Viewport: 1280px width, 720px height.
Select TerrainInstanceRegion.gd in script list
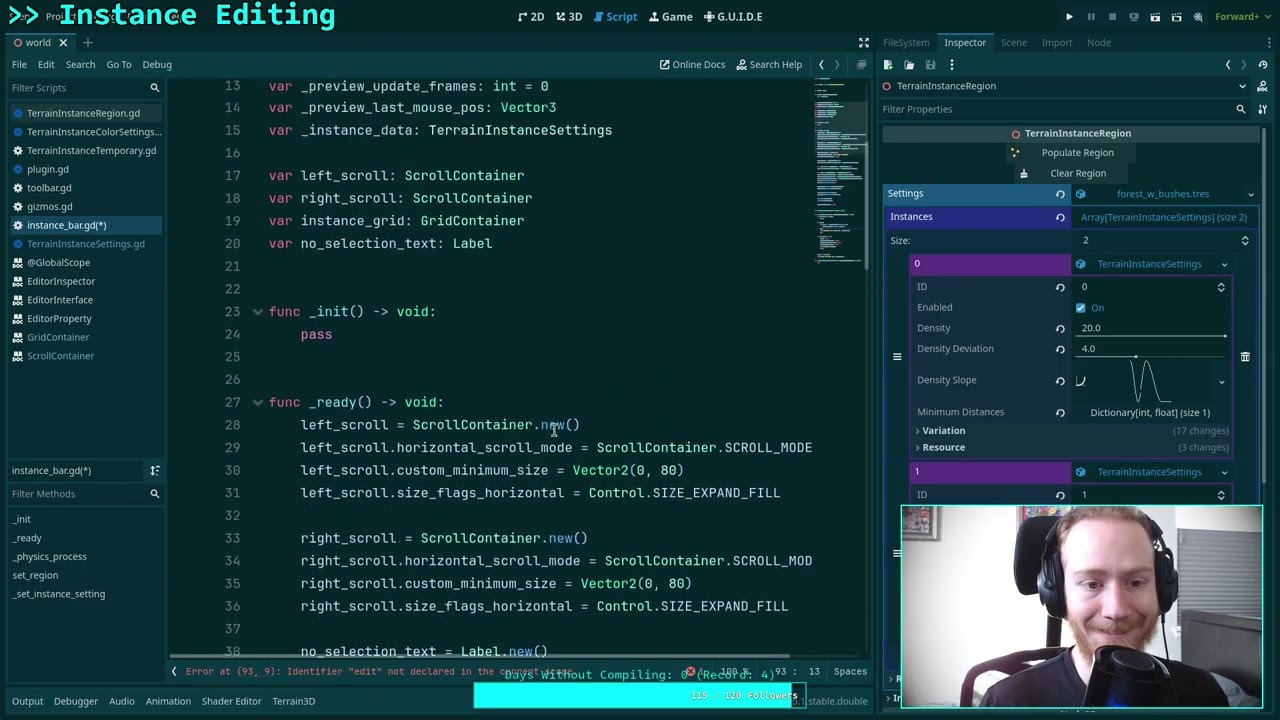84,113
